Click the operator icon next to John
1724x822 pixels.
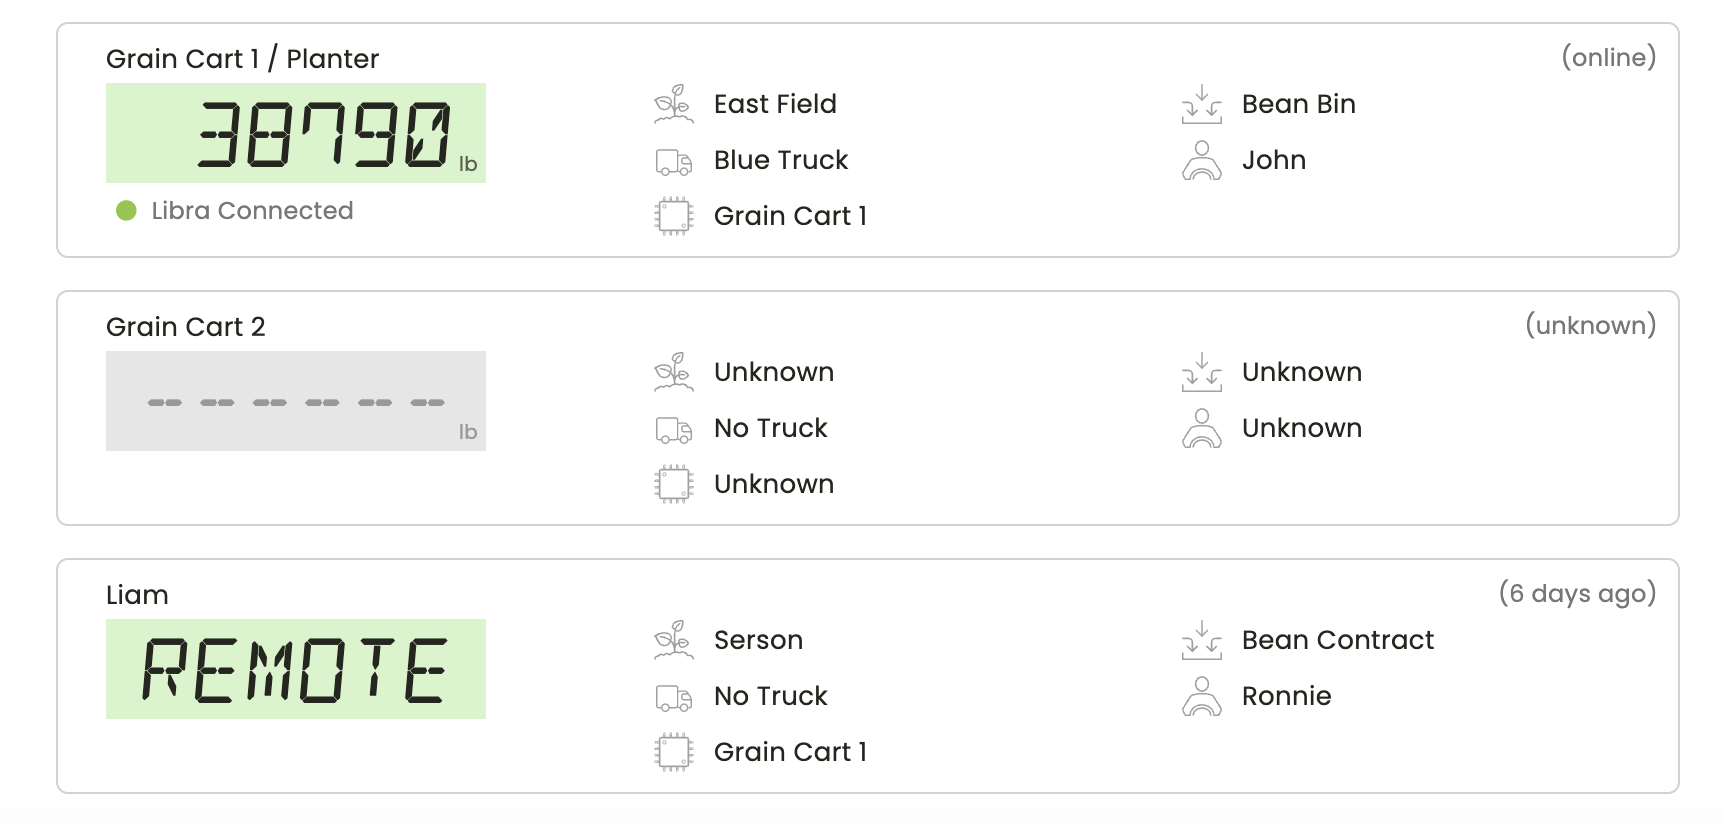[x=1201, y=160]
